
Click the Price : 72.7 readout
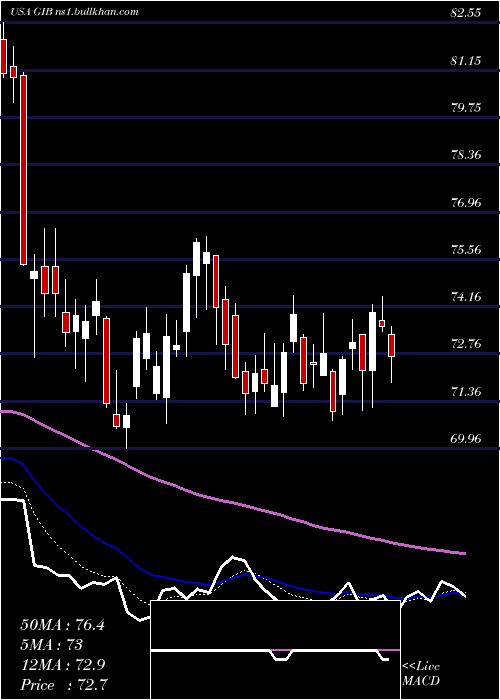(64, 684)
